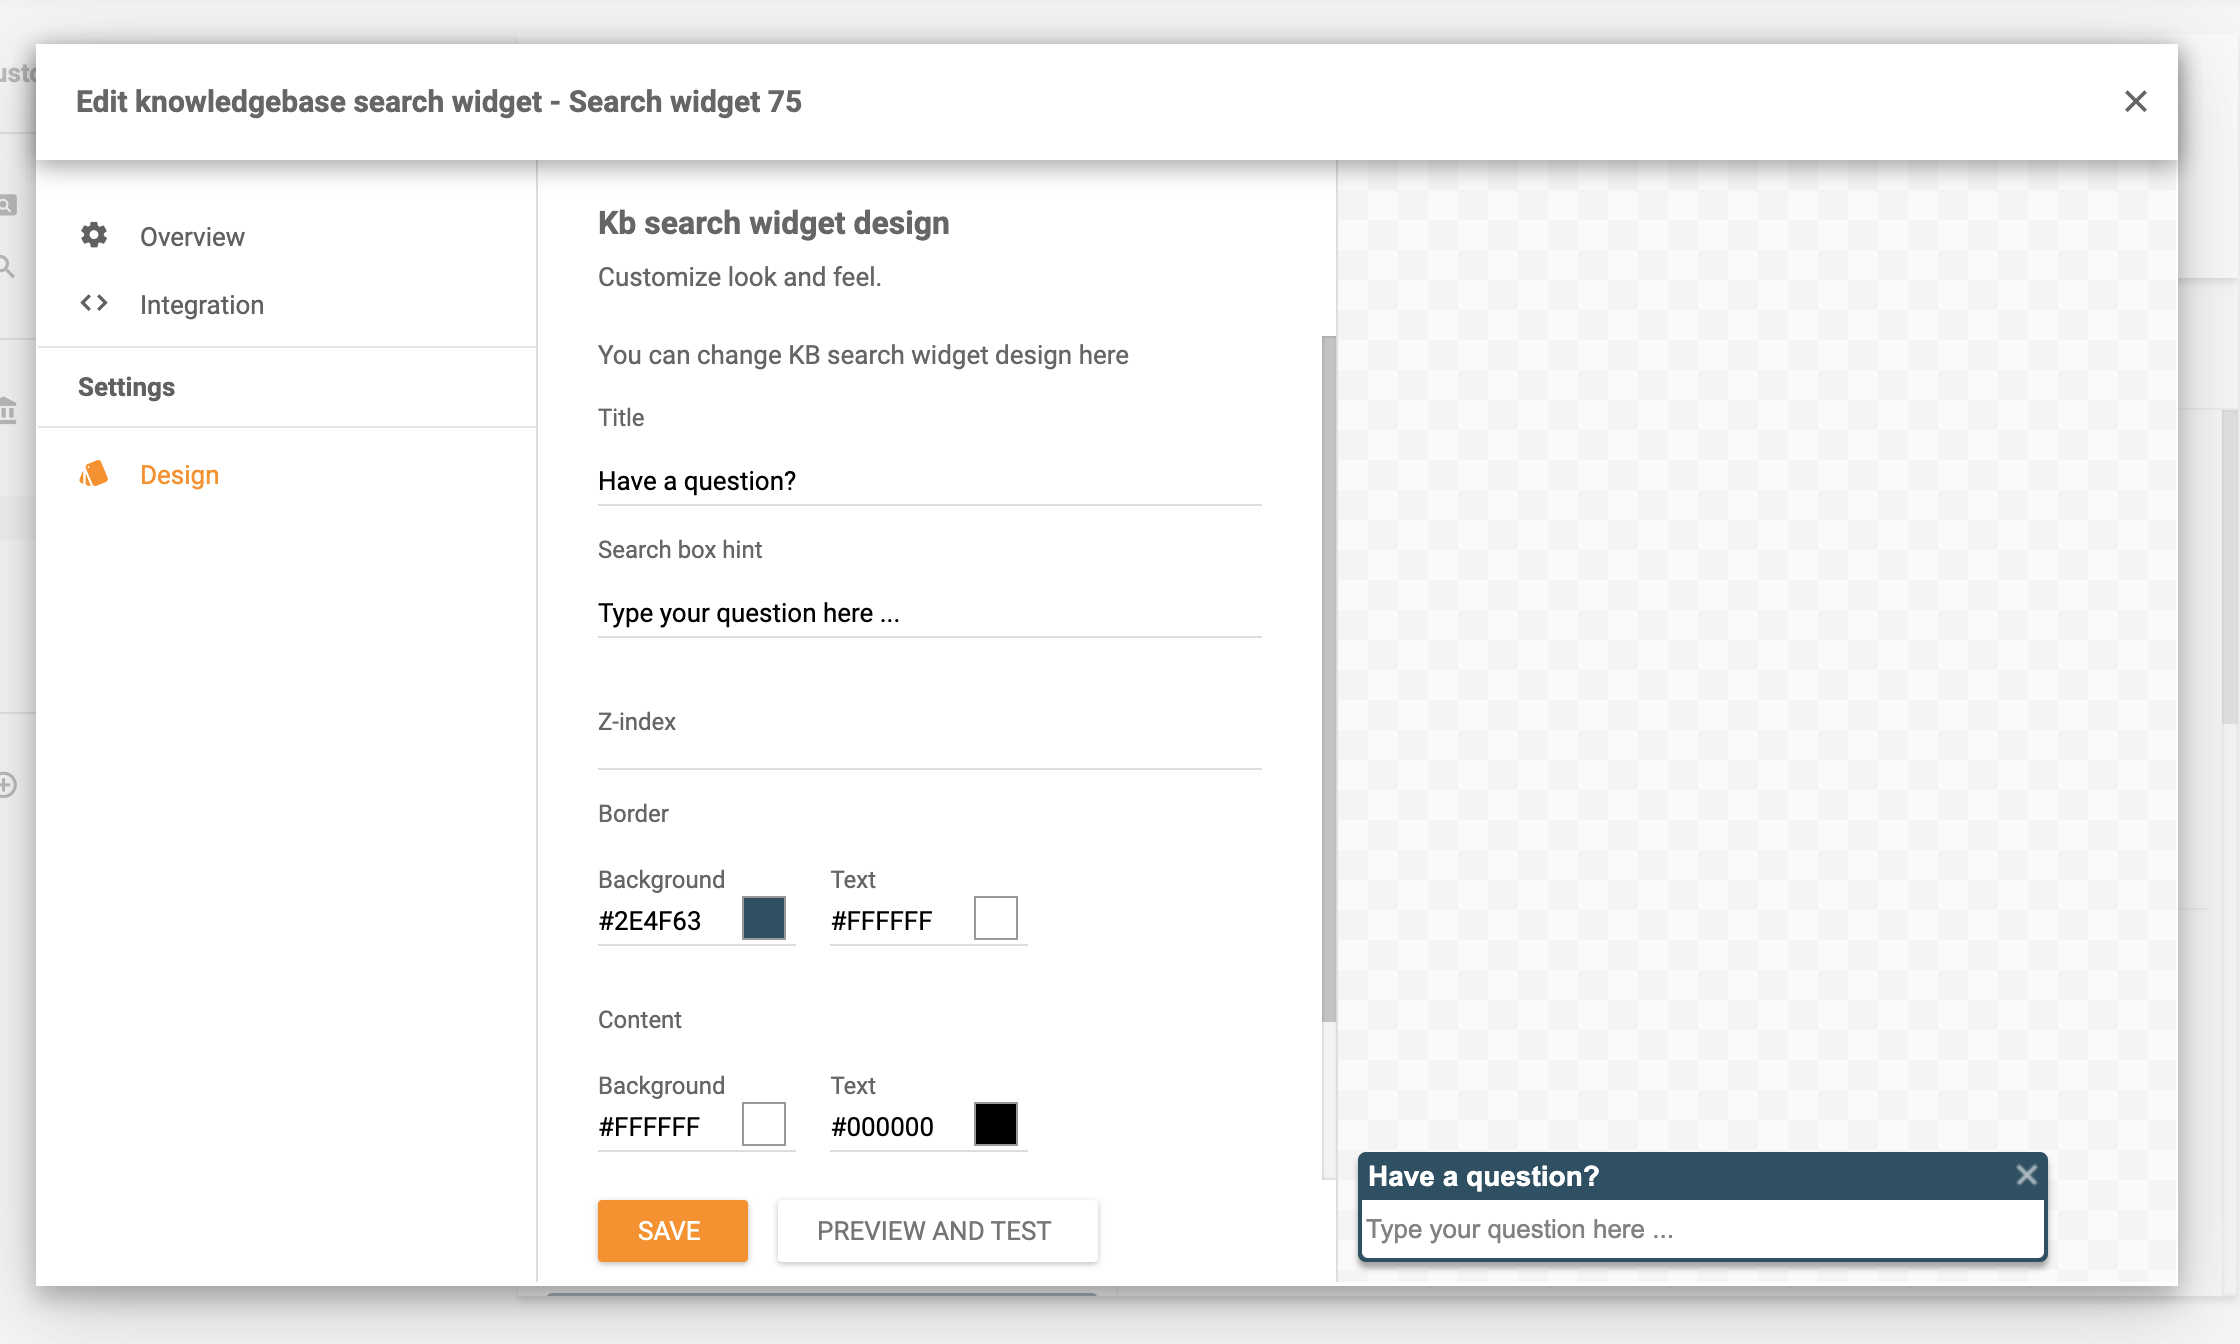Image resolution: width=2240 pixels, height=1344 pixels.
Task: Close the Edit knowledgebase search widget dialog
Action: click(x=2136, y=101)
